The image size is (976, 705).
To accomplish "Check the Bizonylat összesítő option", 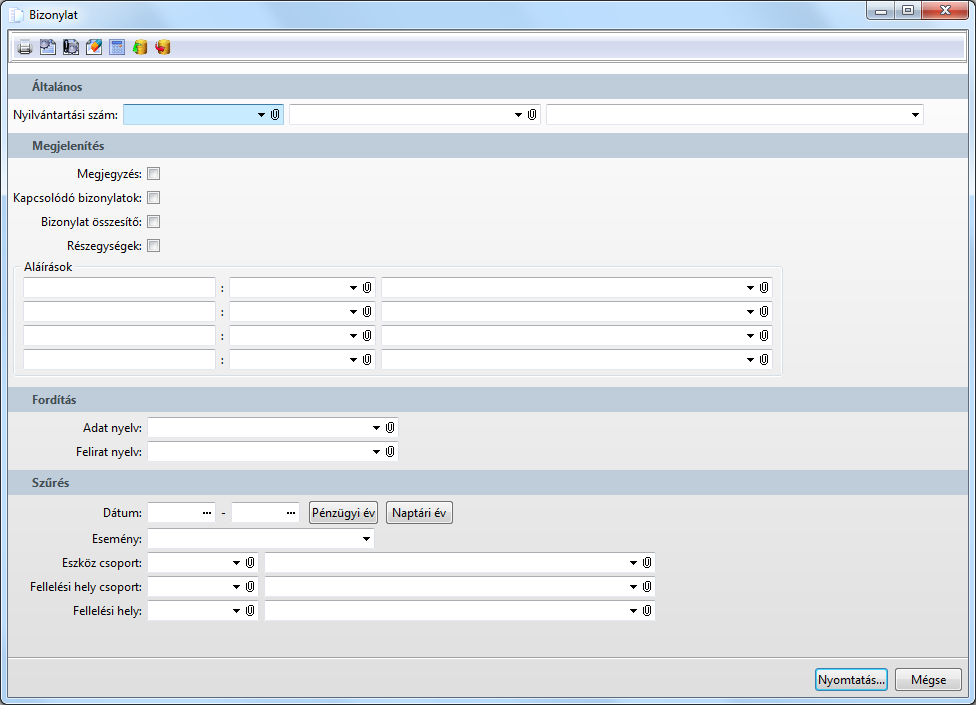I will [154, 222].
